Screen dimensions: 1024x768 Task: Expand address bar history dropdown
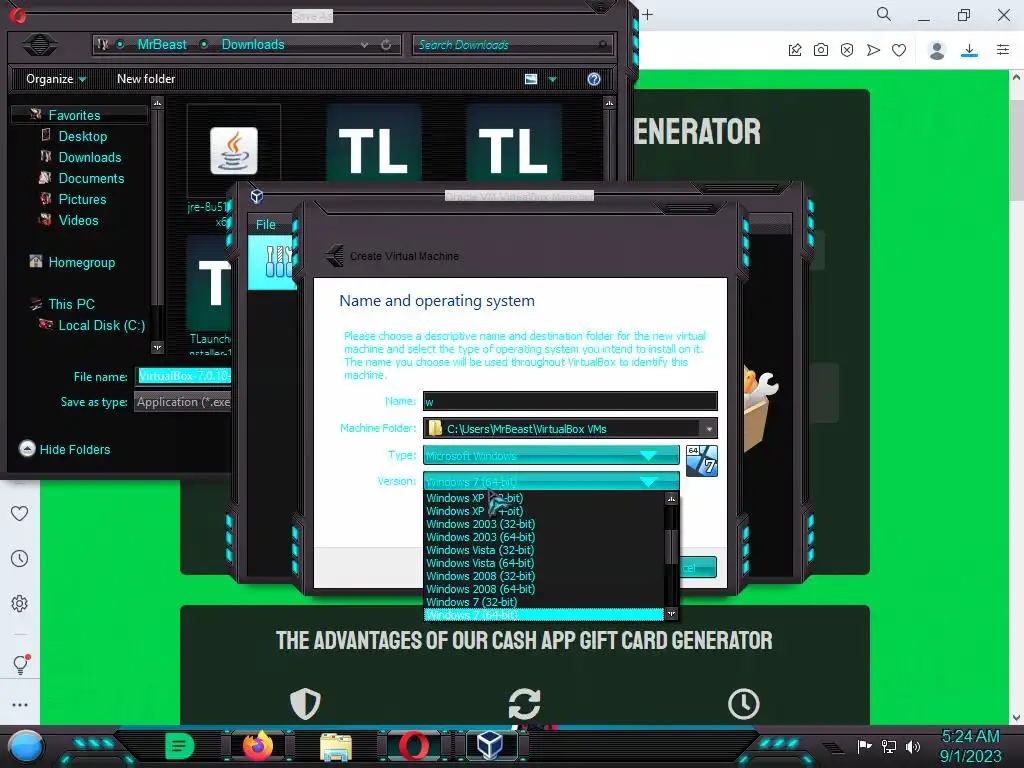[x=364, y=44]
